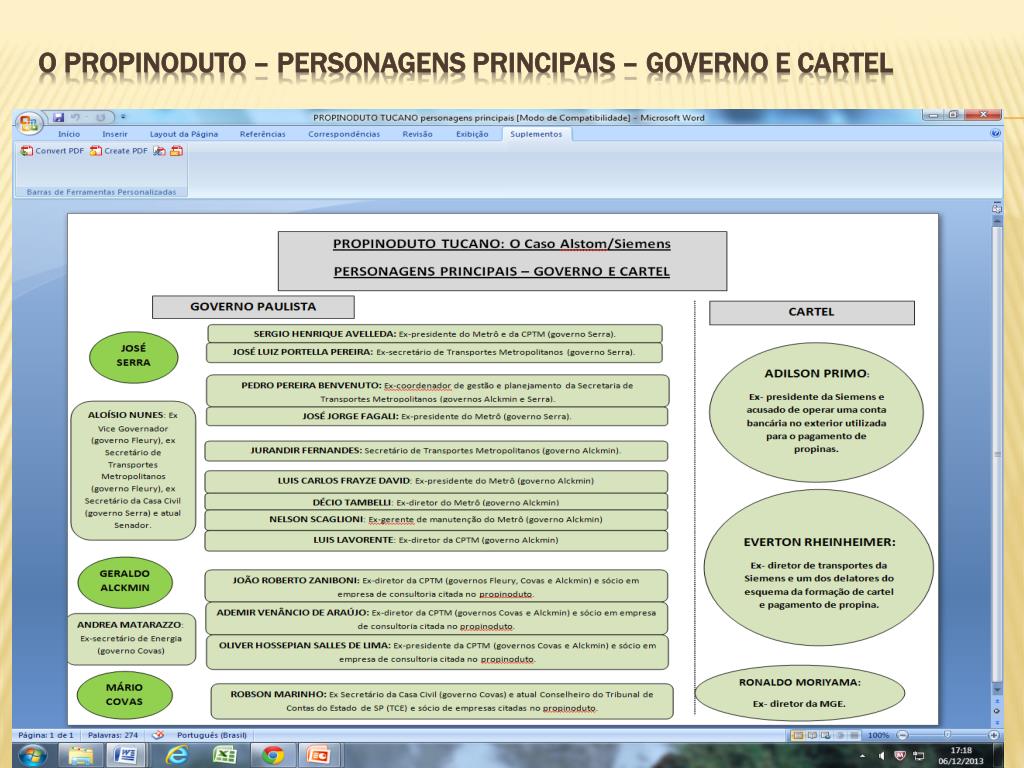This screenshot has height=768, width=1024.
Task: Click the 'RONALDO MORIYAMA' ellipse
Action: pos(799,694)
